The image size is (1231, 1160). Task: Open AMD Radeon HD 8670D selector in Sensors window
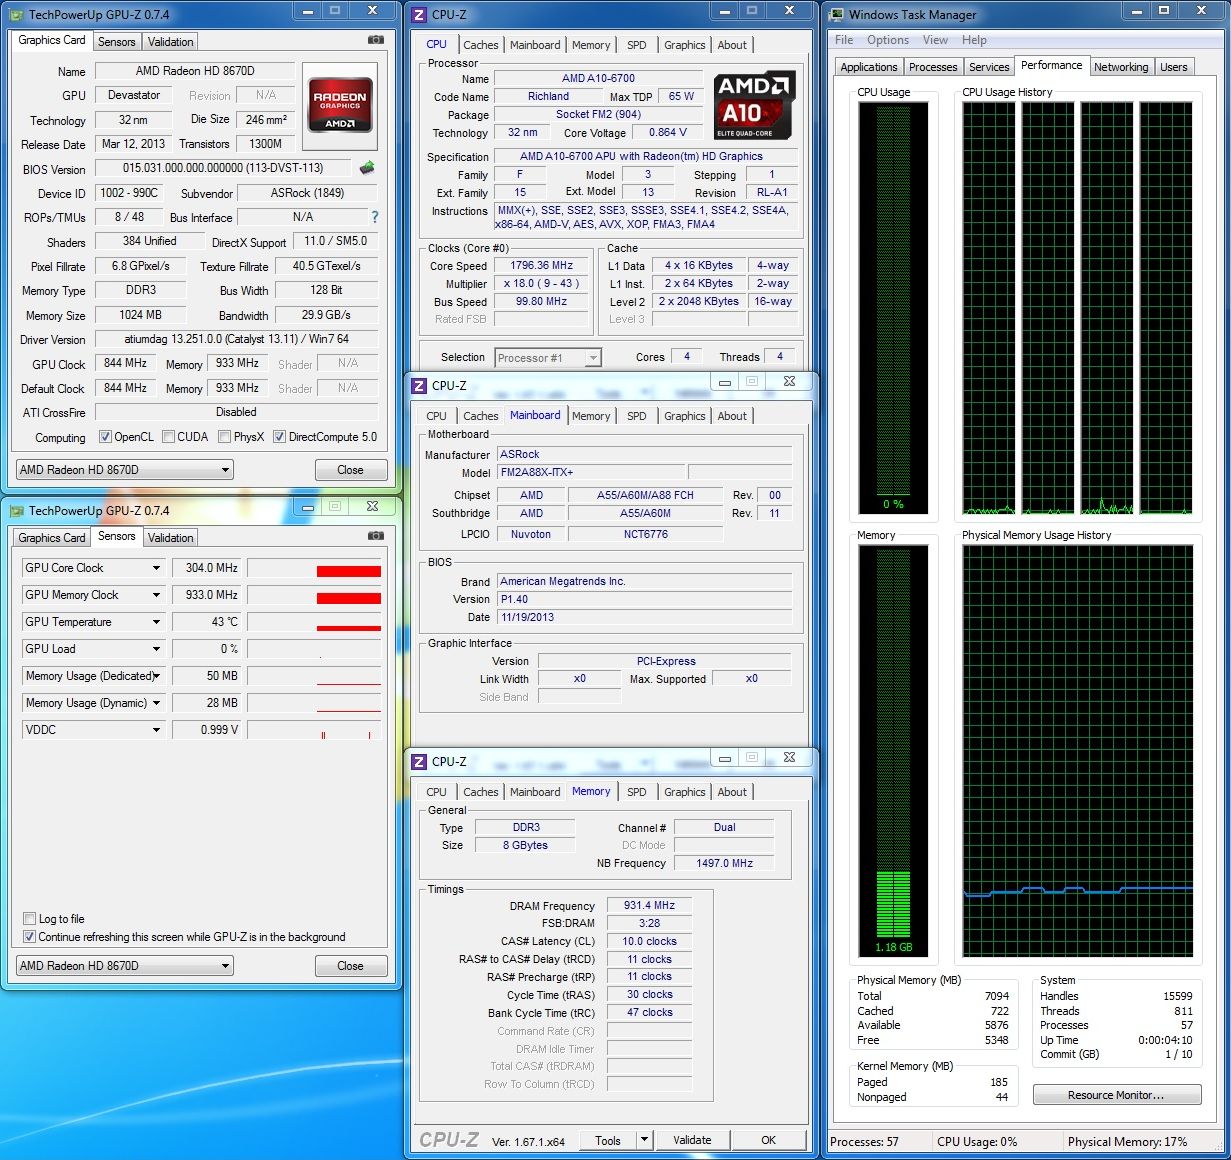(125, 966)
